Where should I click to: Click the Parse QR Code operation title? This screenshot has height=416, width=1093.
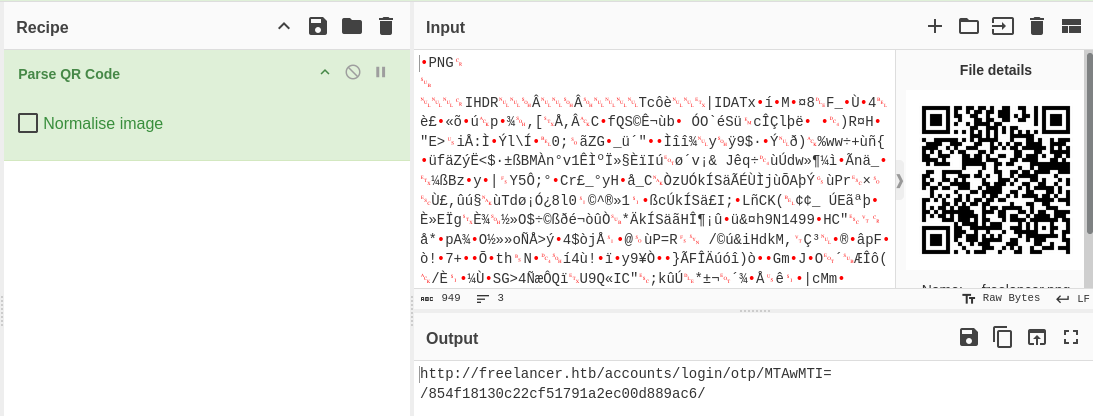69,74
